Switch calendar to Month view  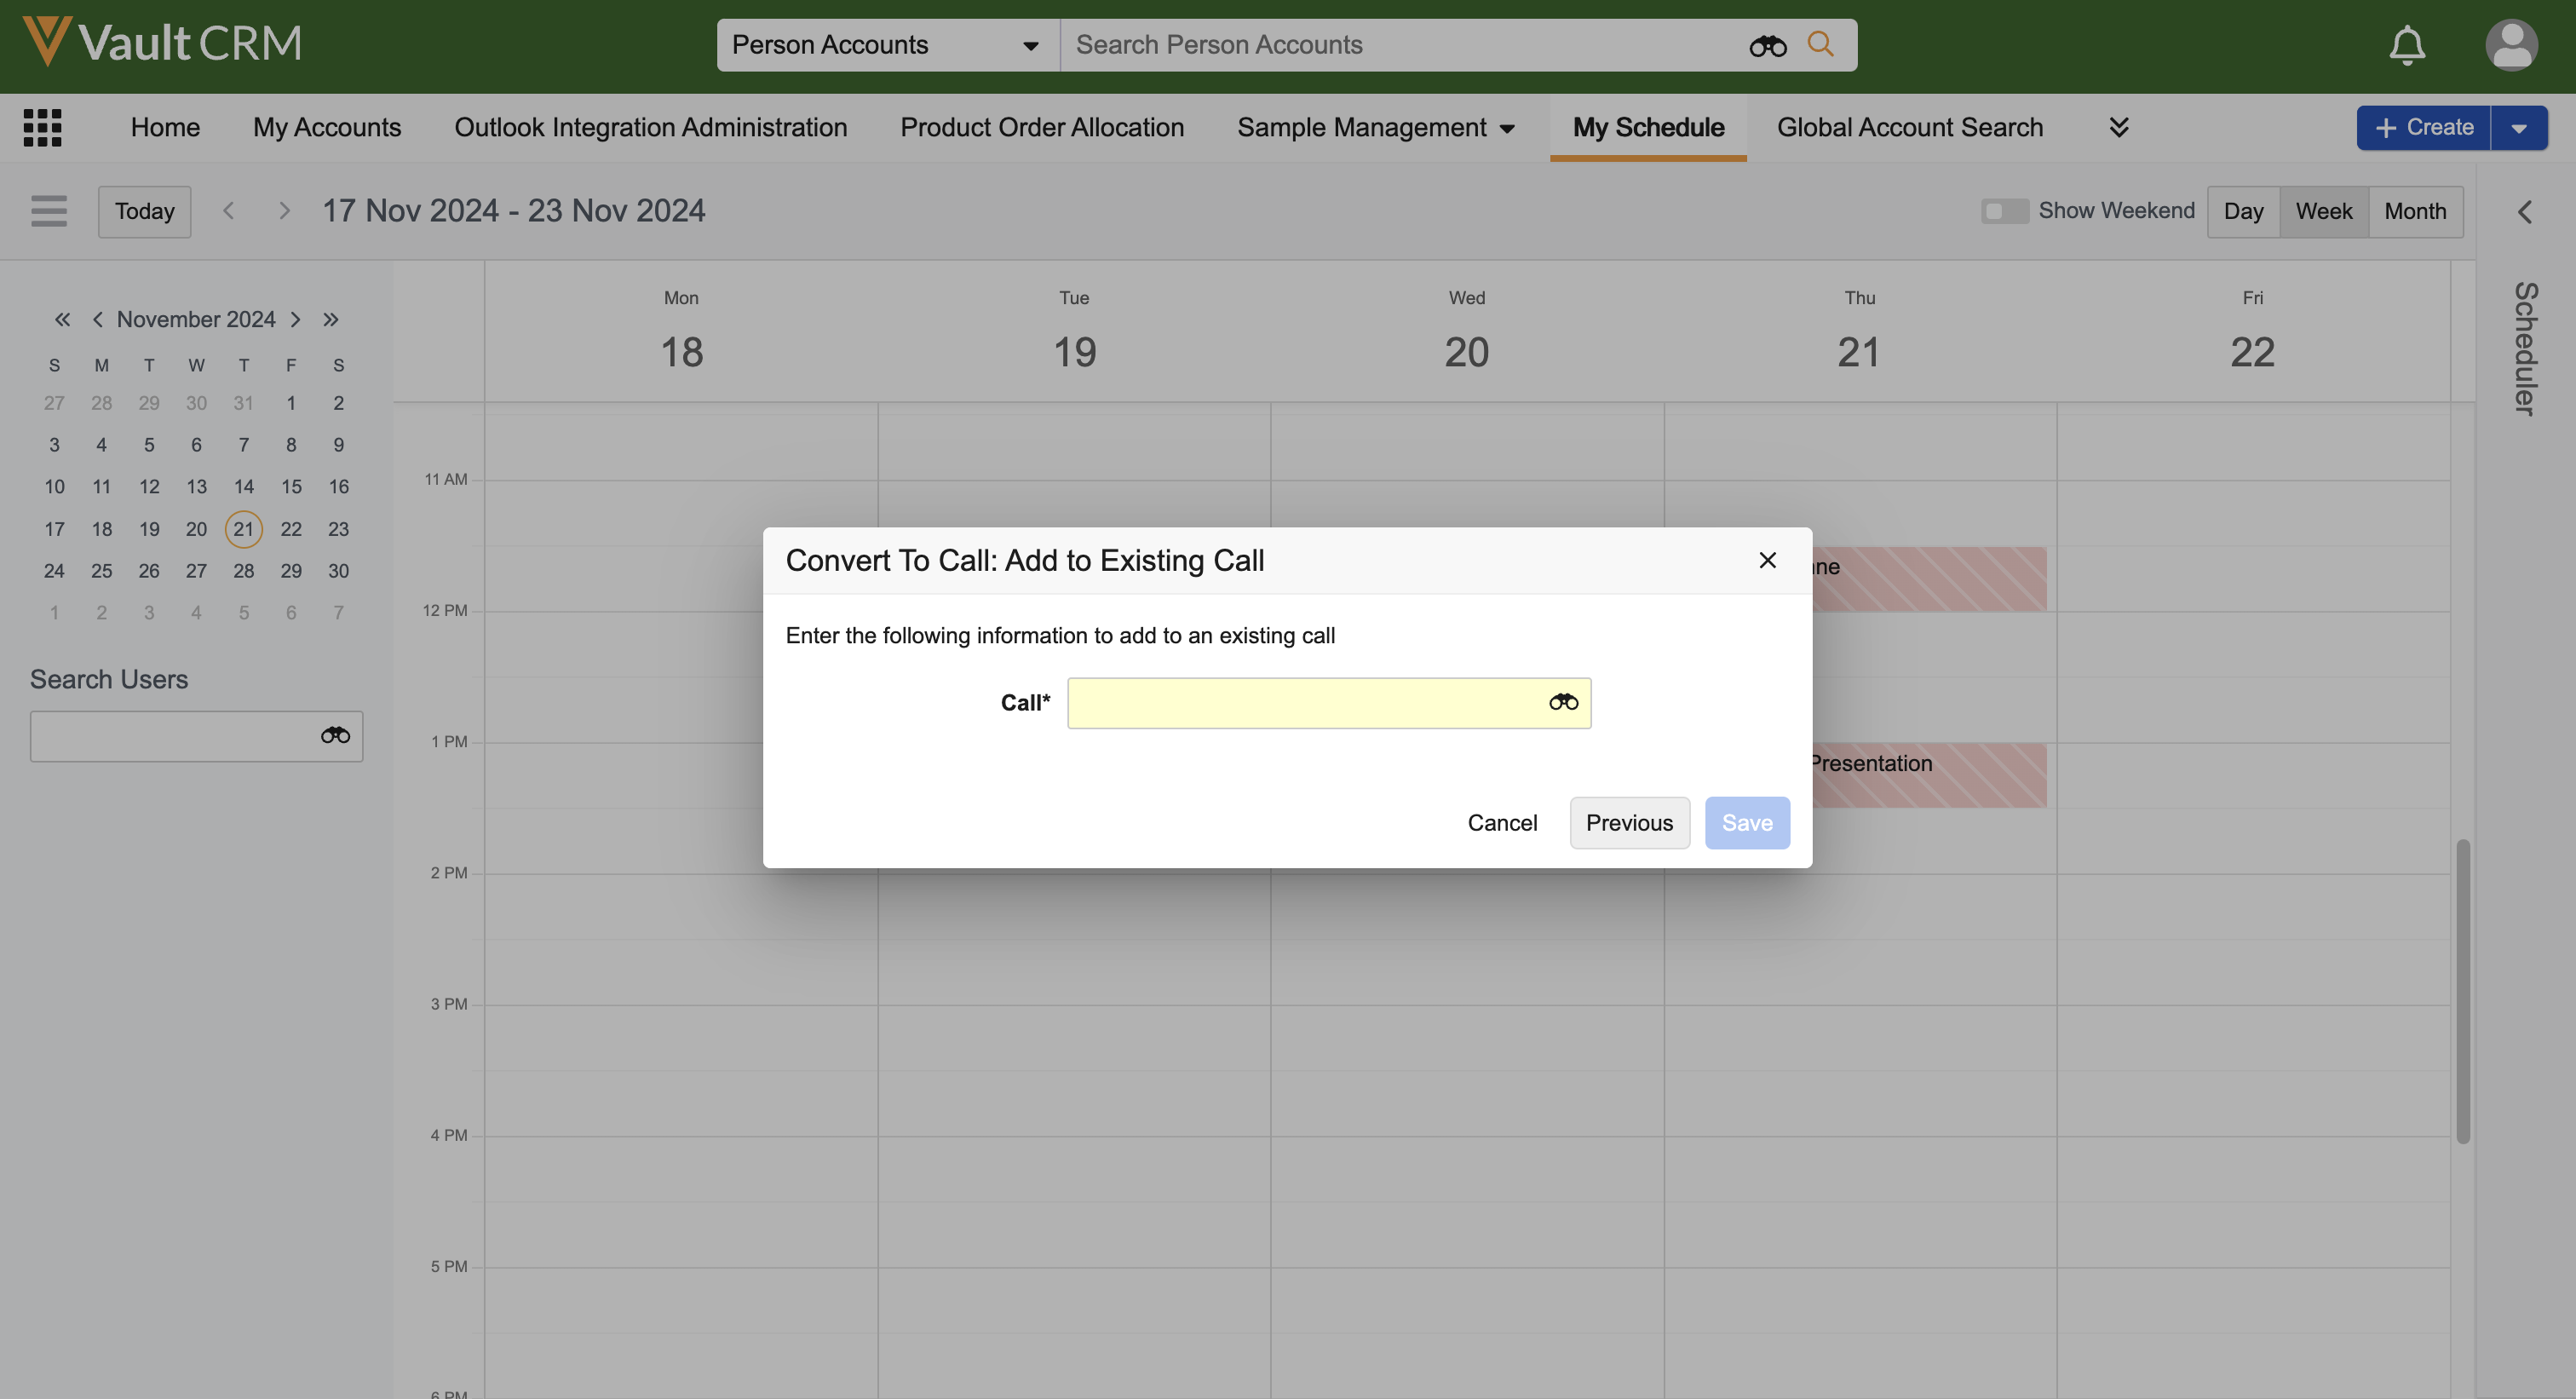pyautogui.click(x=2414, y=211)
